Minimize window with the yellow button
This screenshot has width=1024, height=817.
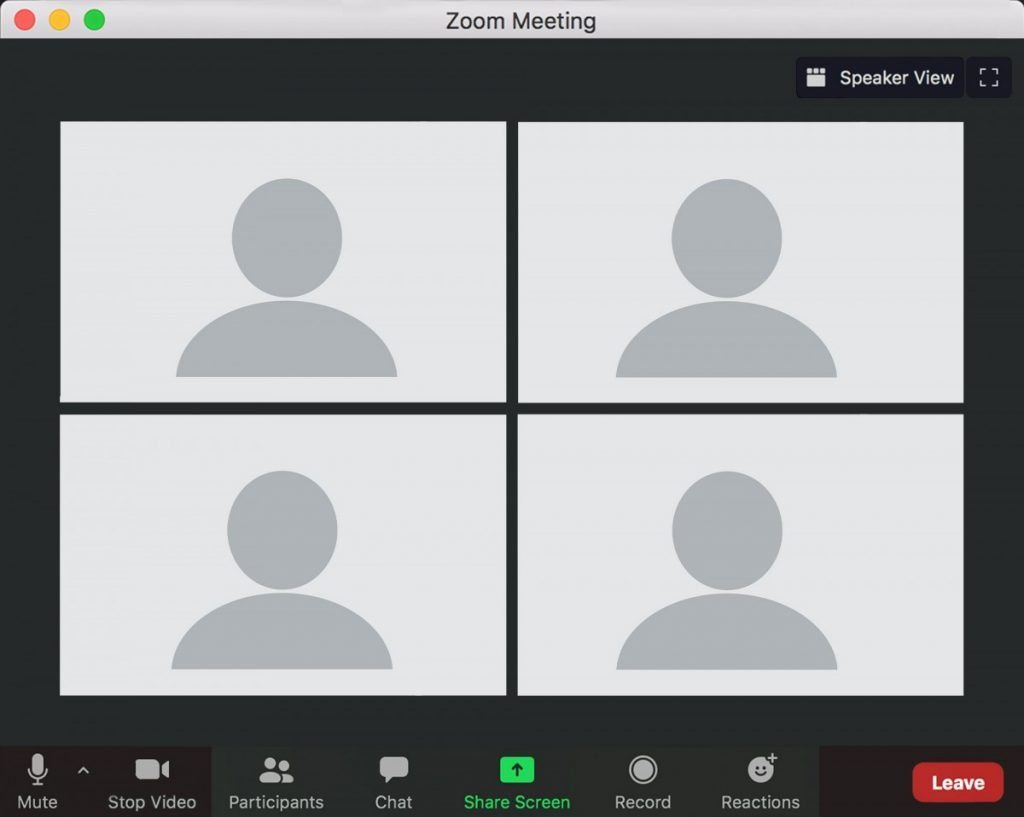click(59, 20)
